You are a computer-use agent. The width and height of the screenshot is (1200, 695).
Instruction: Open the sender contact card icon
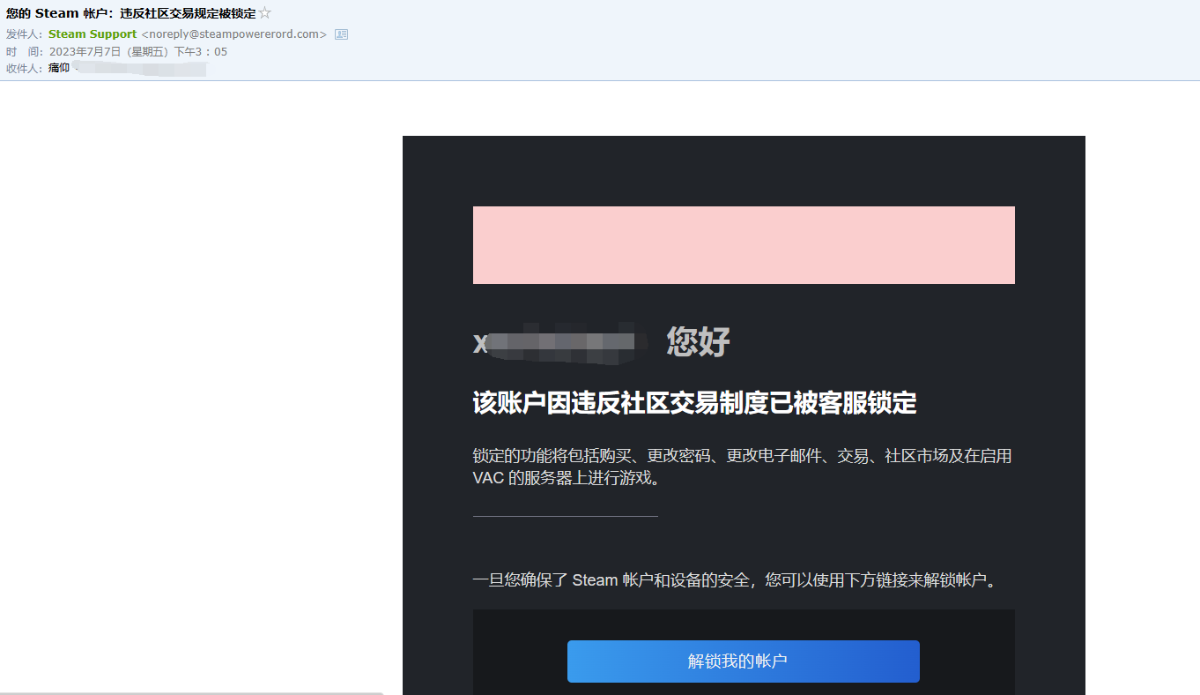(x=341, y=34)
